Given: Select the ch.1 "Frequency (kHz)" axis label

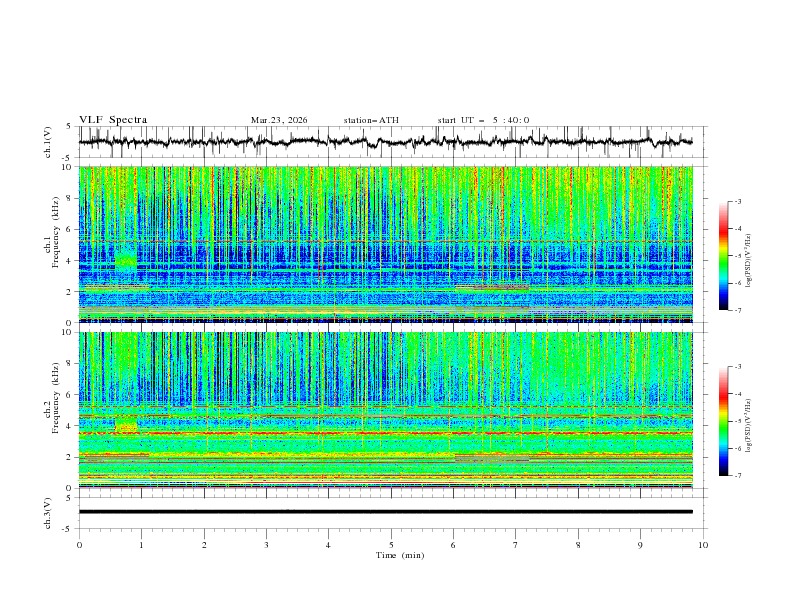Looking at the screenshot, I should coord(55,233).
